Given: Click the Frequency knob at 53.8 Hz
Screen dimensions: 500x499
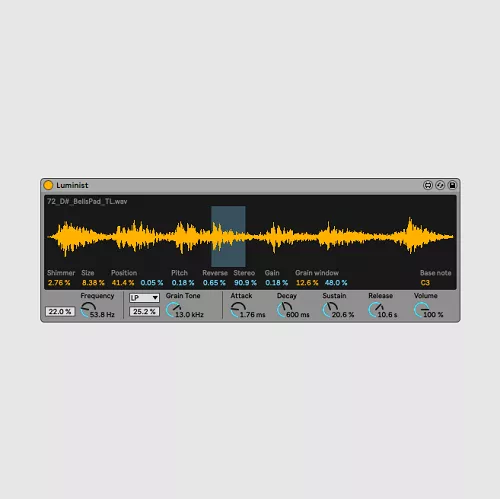Looking at the screenshot, I should pyautogui.click(x=88, y=310).
